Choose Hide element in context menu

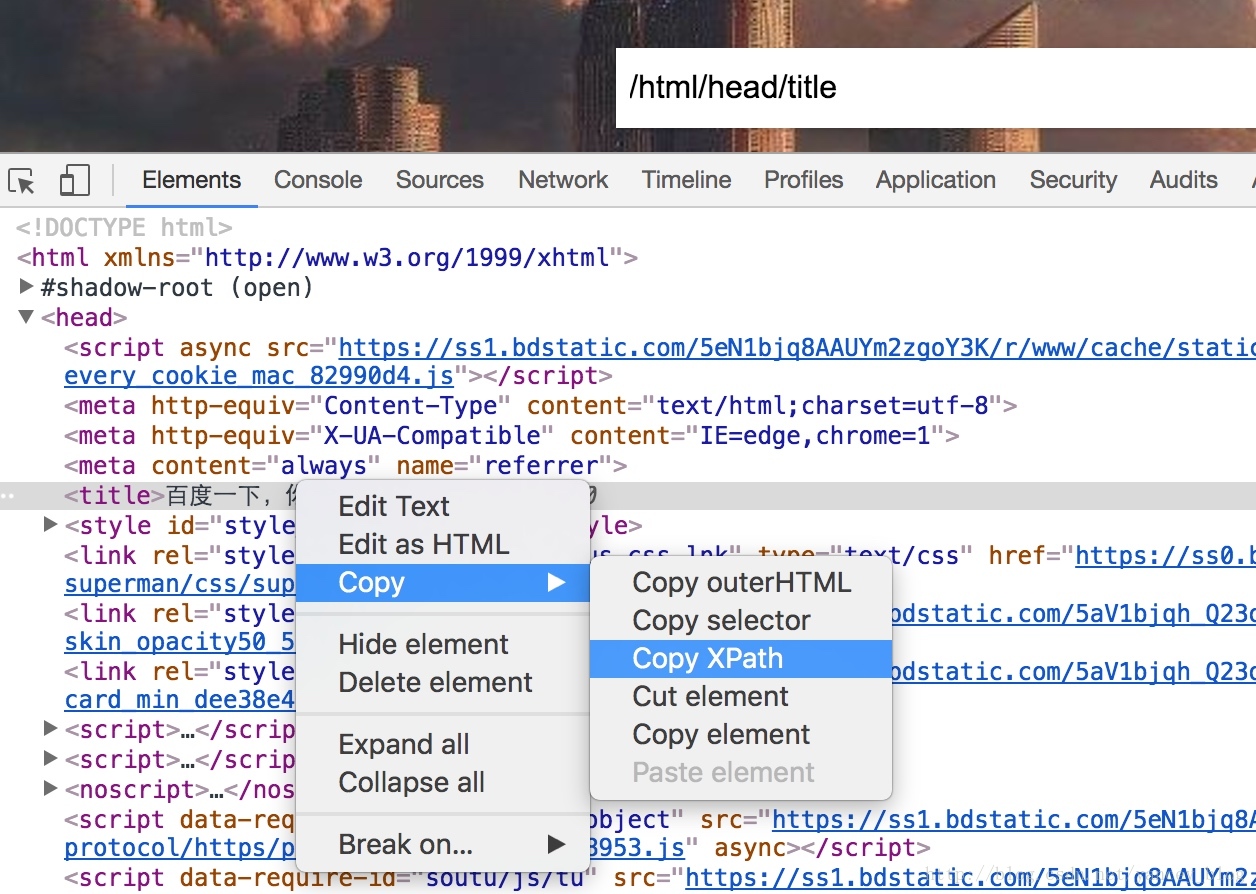443,644
